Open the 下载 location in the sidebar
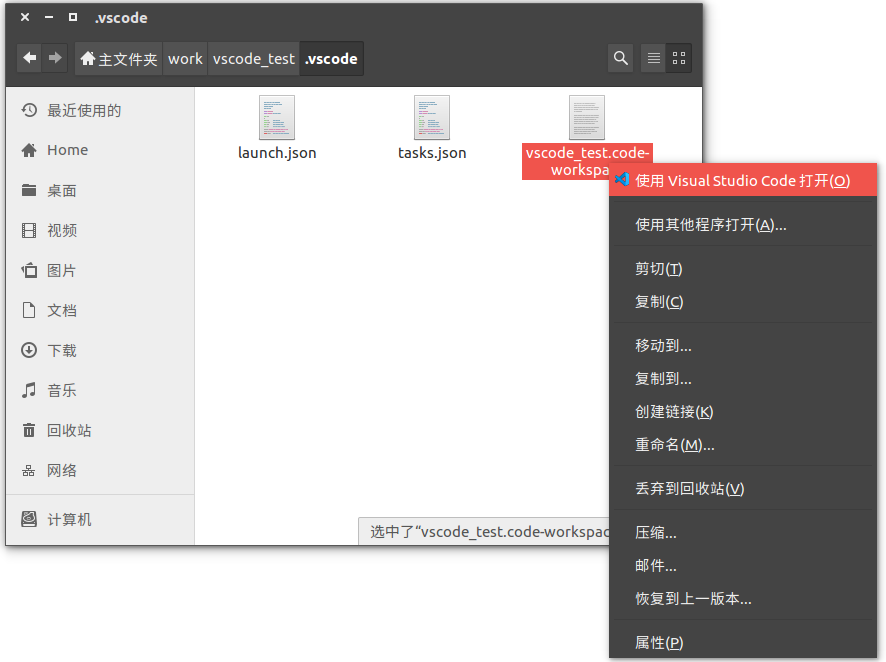This screenshot has width=886, height=662. pos(100,350)
